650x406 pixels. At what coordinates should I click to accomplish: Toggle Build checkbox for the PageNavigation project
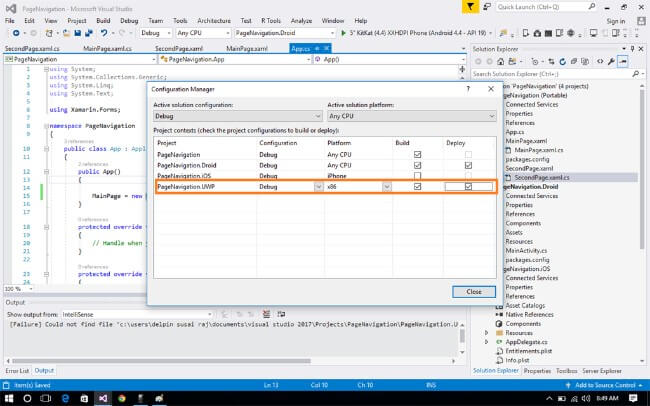[x=417, y=154]
